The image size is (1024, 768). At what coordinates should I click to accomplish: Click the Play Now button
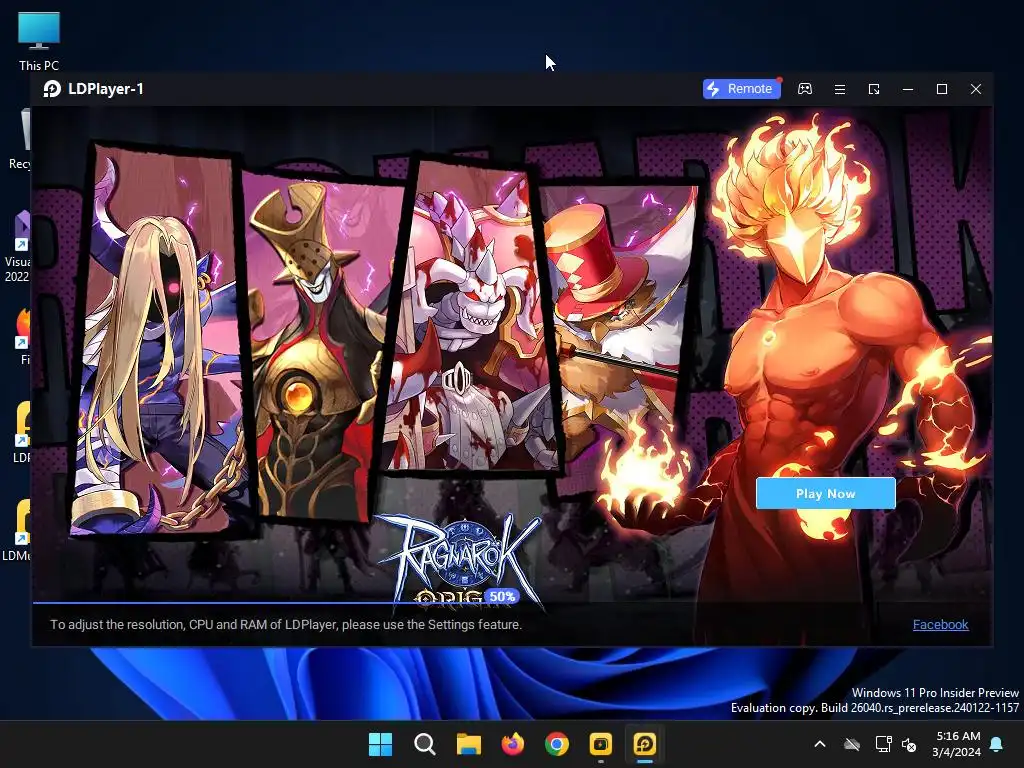[825, 493]
